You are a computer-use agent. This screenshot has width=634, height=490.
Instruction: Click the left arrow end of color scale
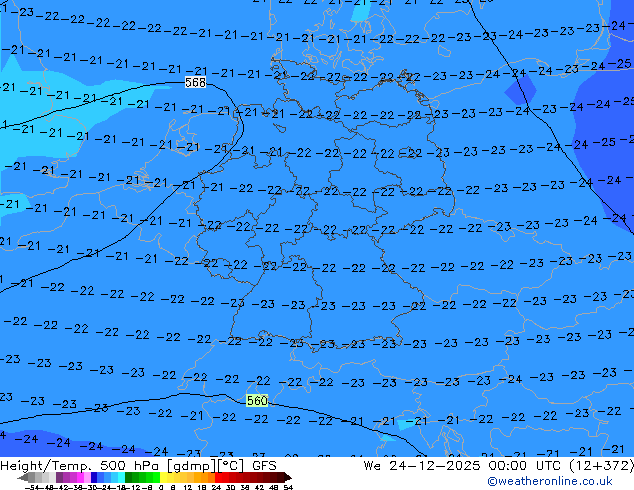[23, 478]
